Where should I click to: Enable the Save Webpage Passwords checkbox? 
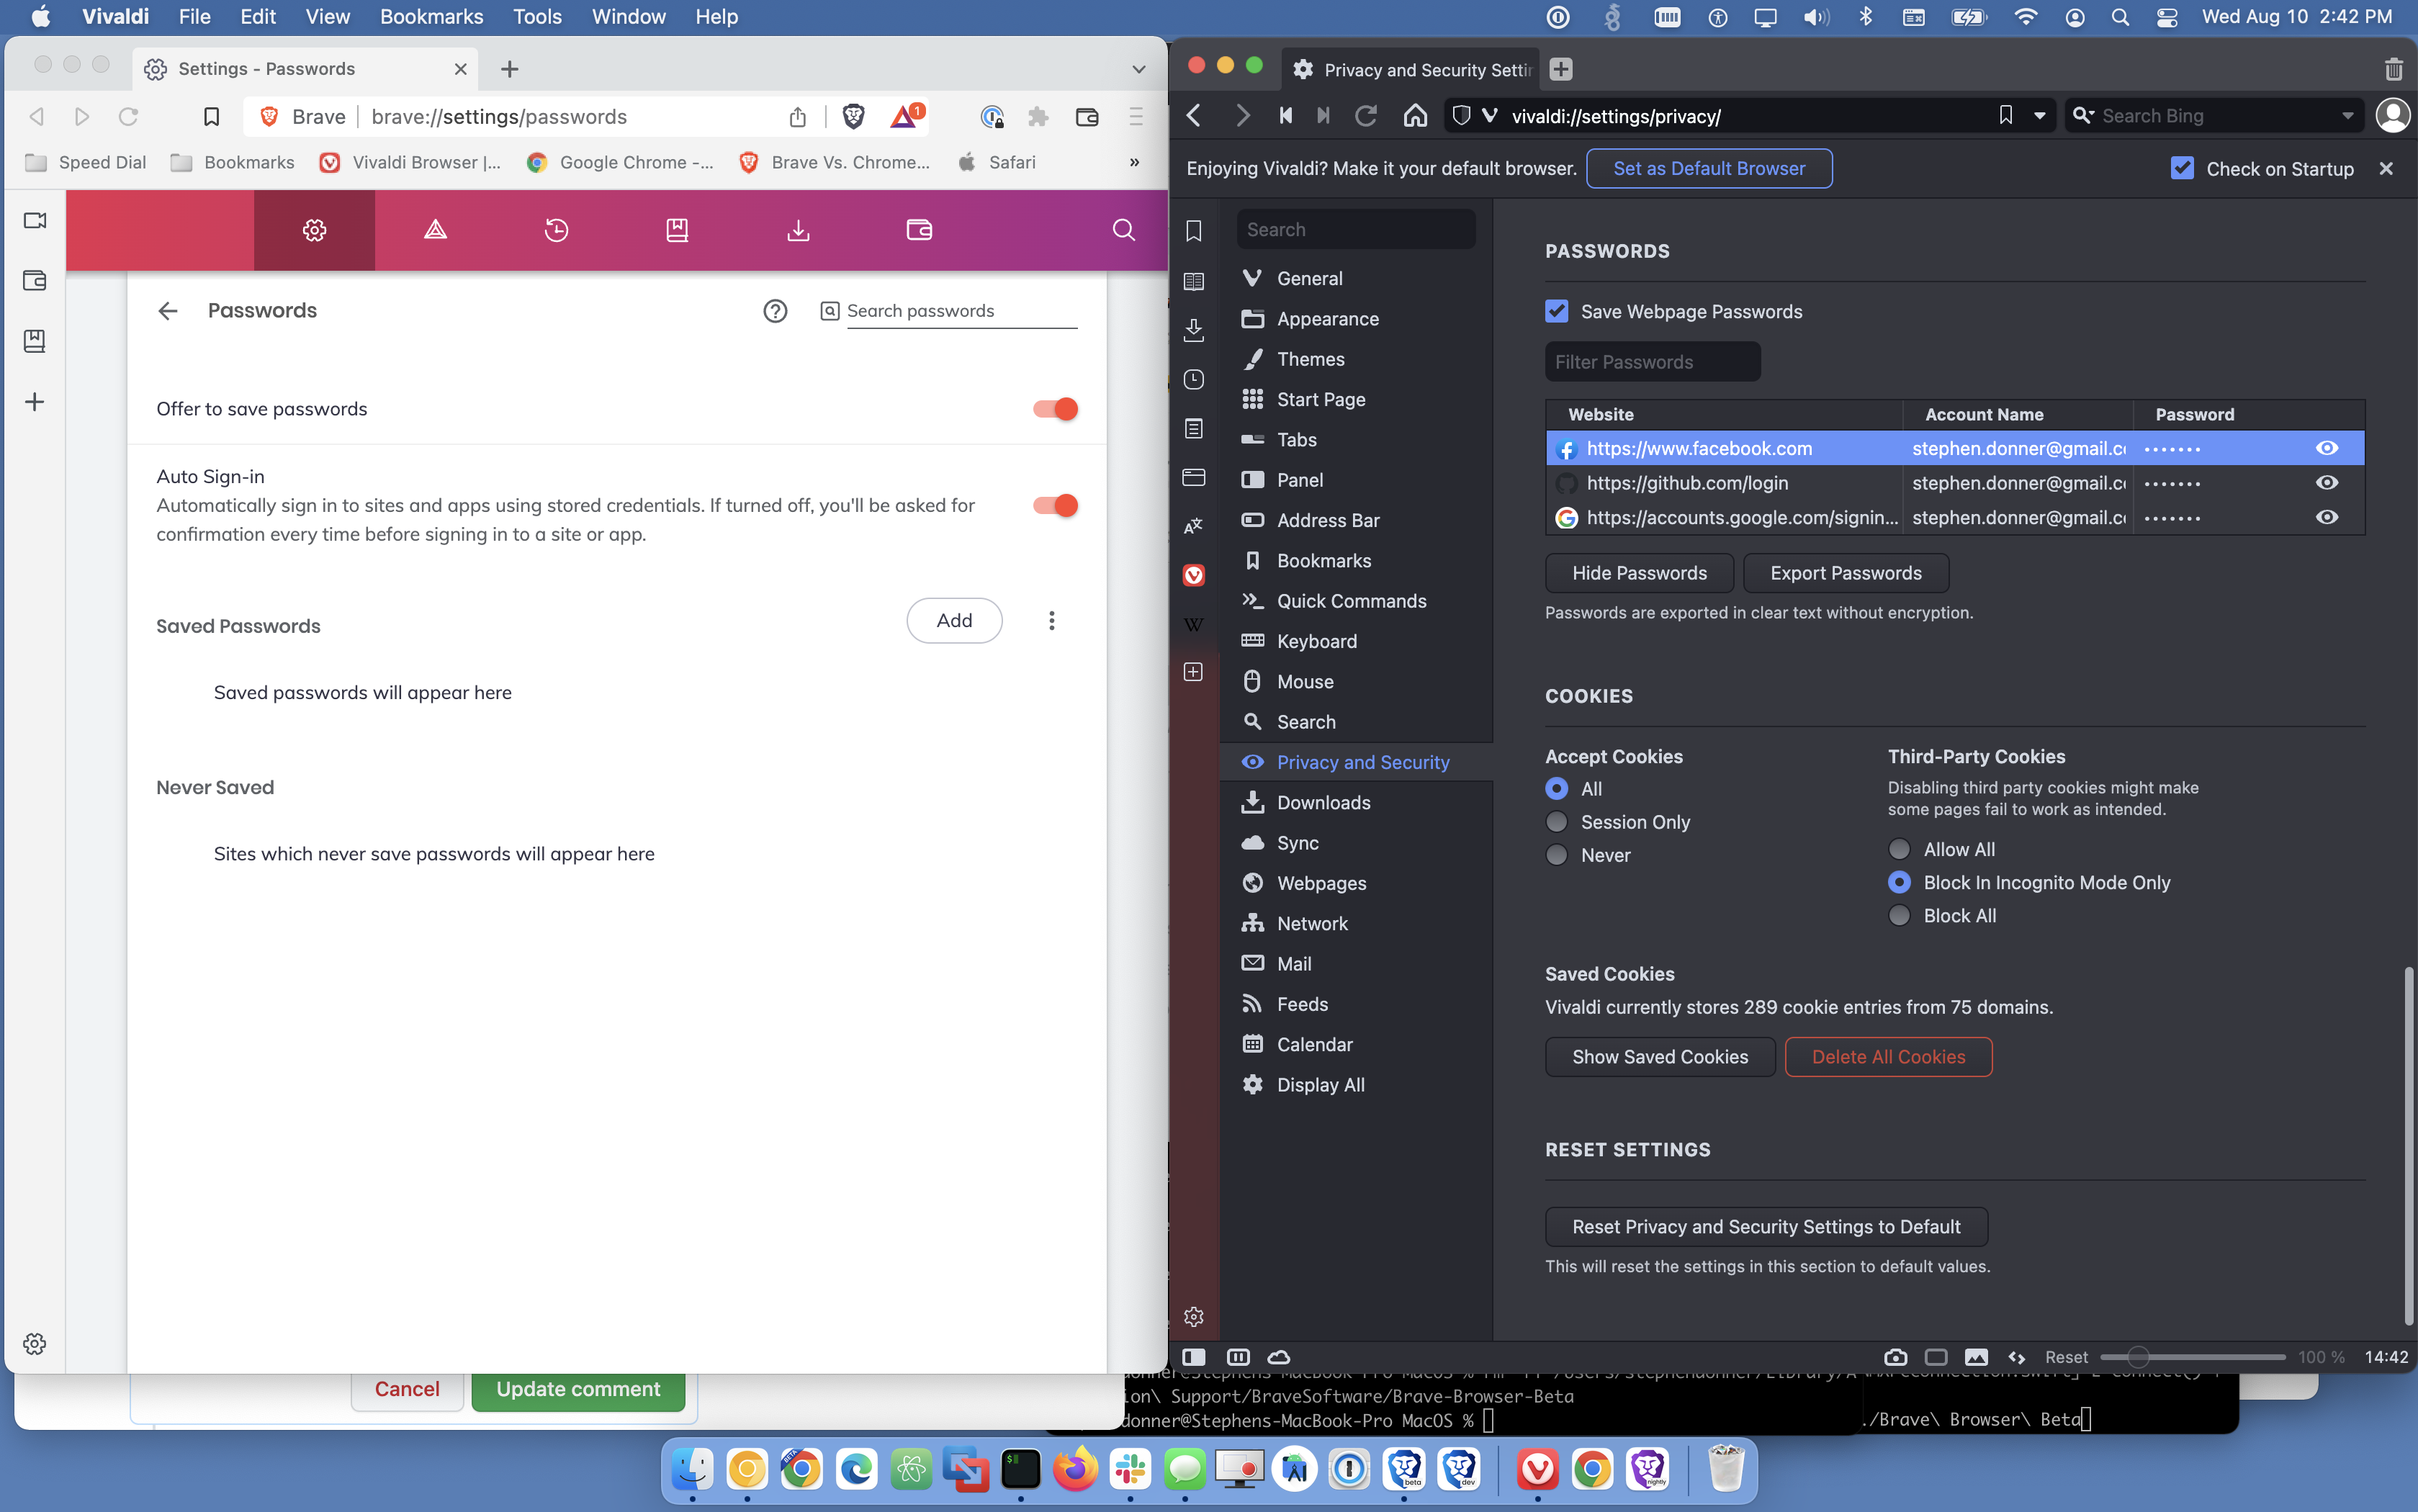pos(1555,310)
